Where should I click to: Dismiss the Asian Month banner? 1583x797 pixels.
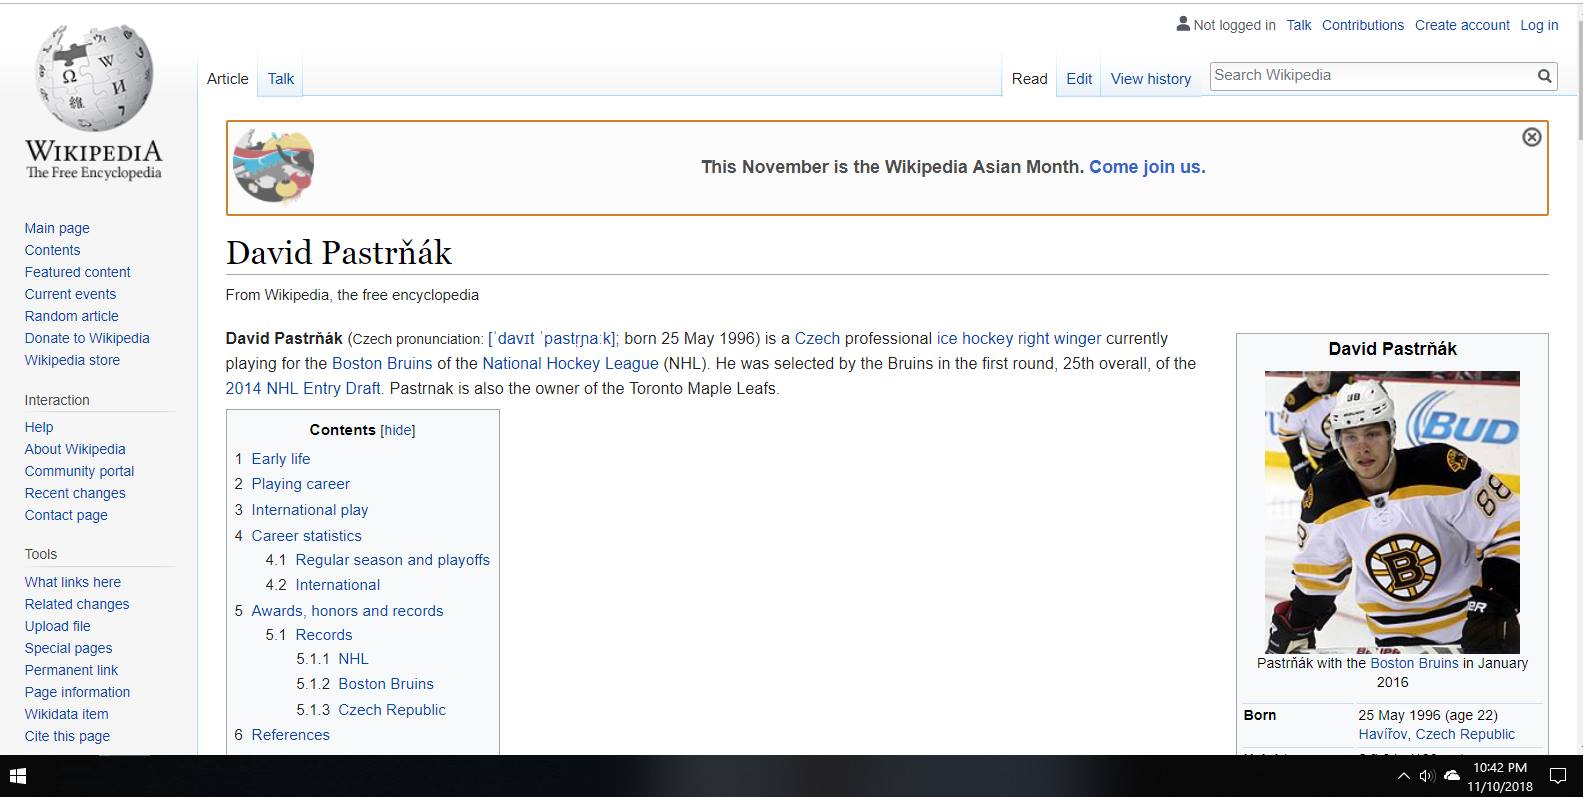pyautogui.click(x=1531, y=137)
